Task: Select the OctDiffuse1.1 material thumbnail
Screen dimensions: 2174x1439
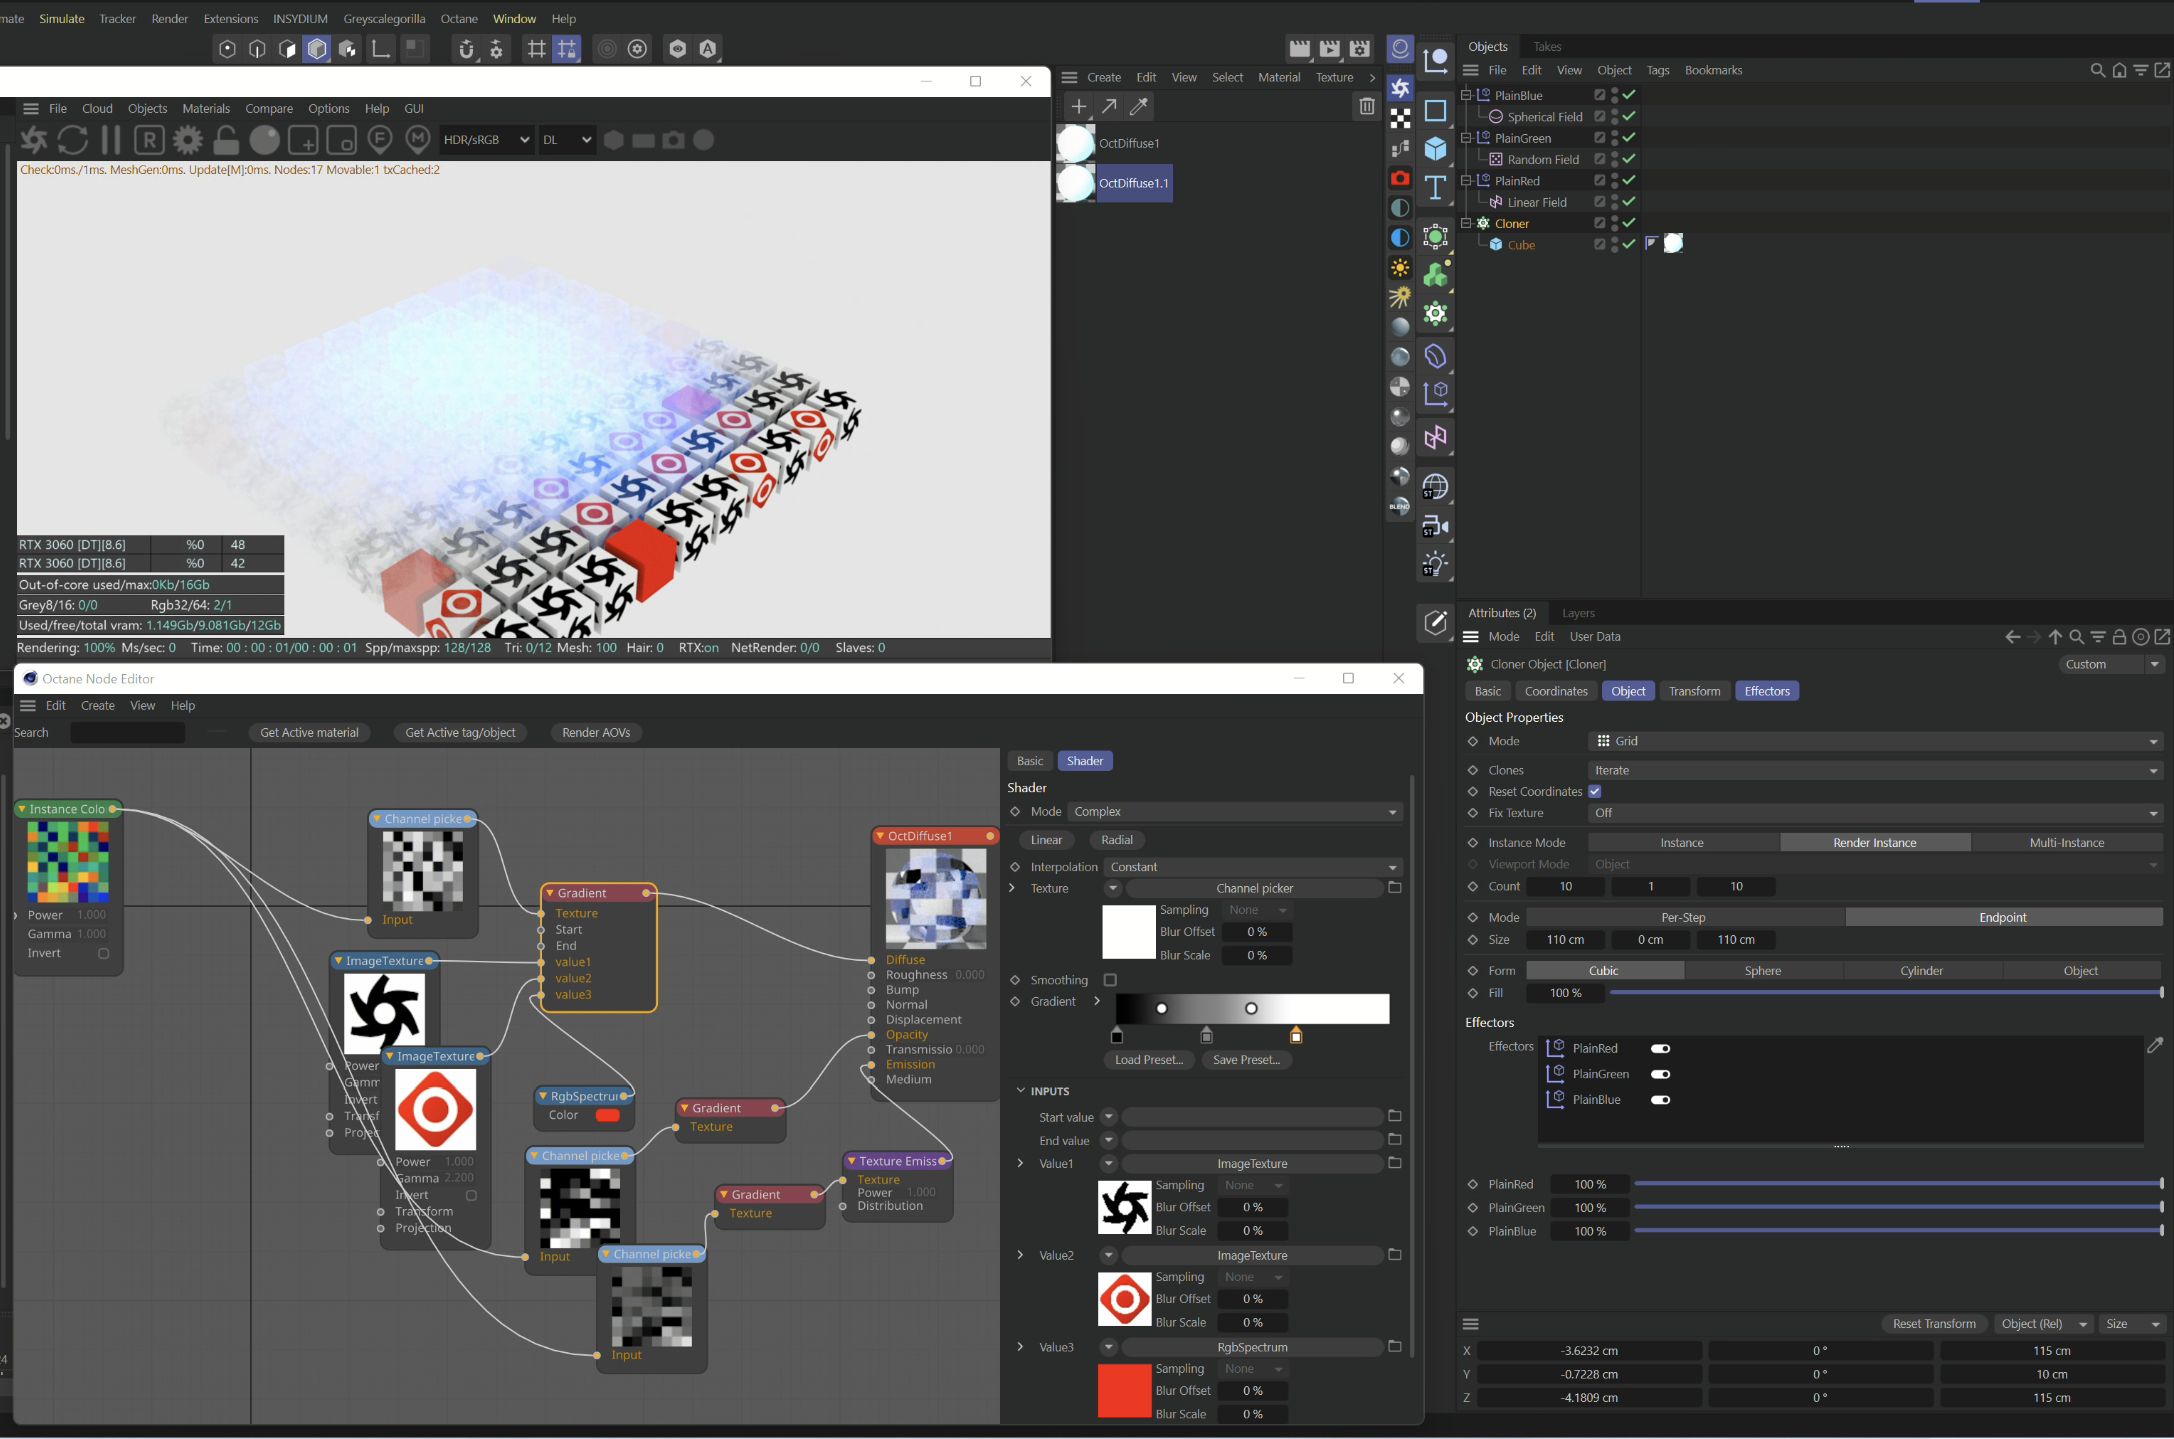Action: coord(1076,183)
